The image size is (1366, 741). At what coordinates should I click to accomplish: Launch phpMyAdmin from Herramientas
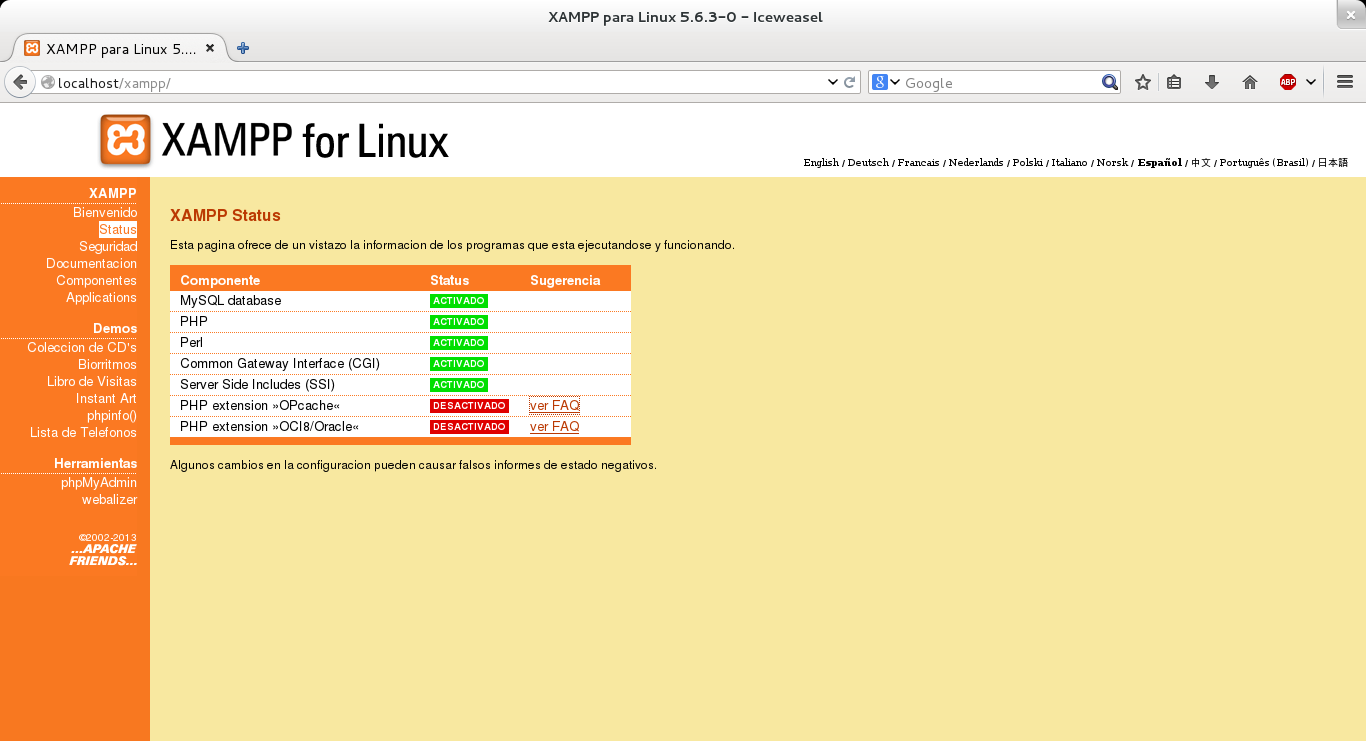(x=99, y=483)
